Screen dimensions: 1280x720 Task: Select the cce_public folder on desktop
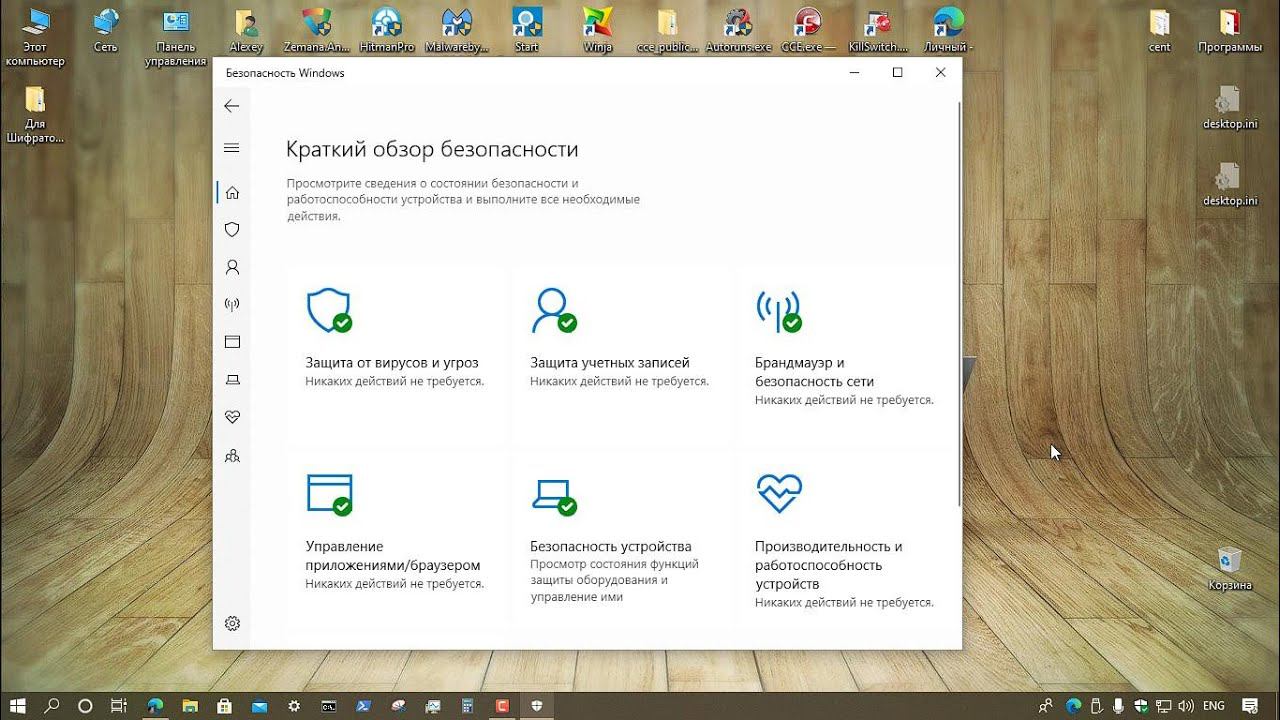pyautogui.click(x=667, y=31)
